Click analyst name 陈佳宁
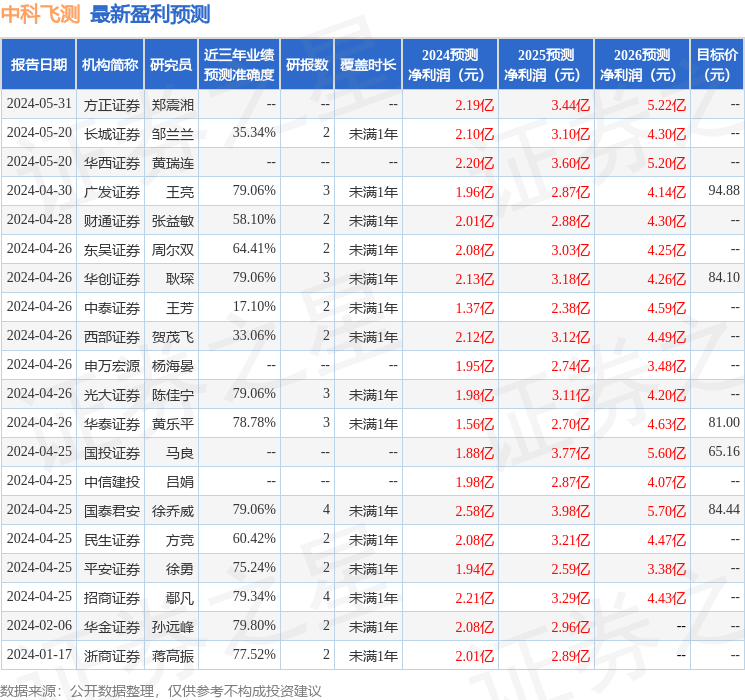Image resolution: width=745 pixels, height=700 pixels. tap(172, 395)
